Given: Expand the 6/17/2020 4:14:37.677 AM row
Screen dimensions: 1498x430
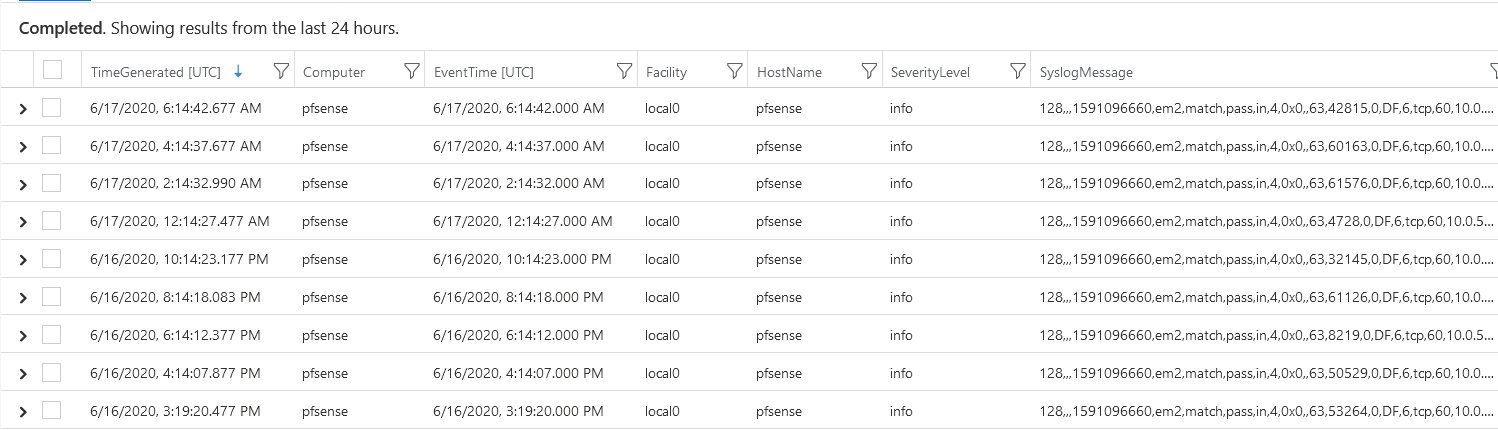Looking at the screenshot, I should point(22,146).
